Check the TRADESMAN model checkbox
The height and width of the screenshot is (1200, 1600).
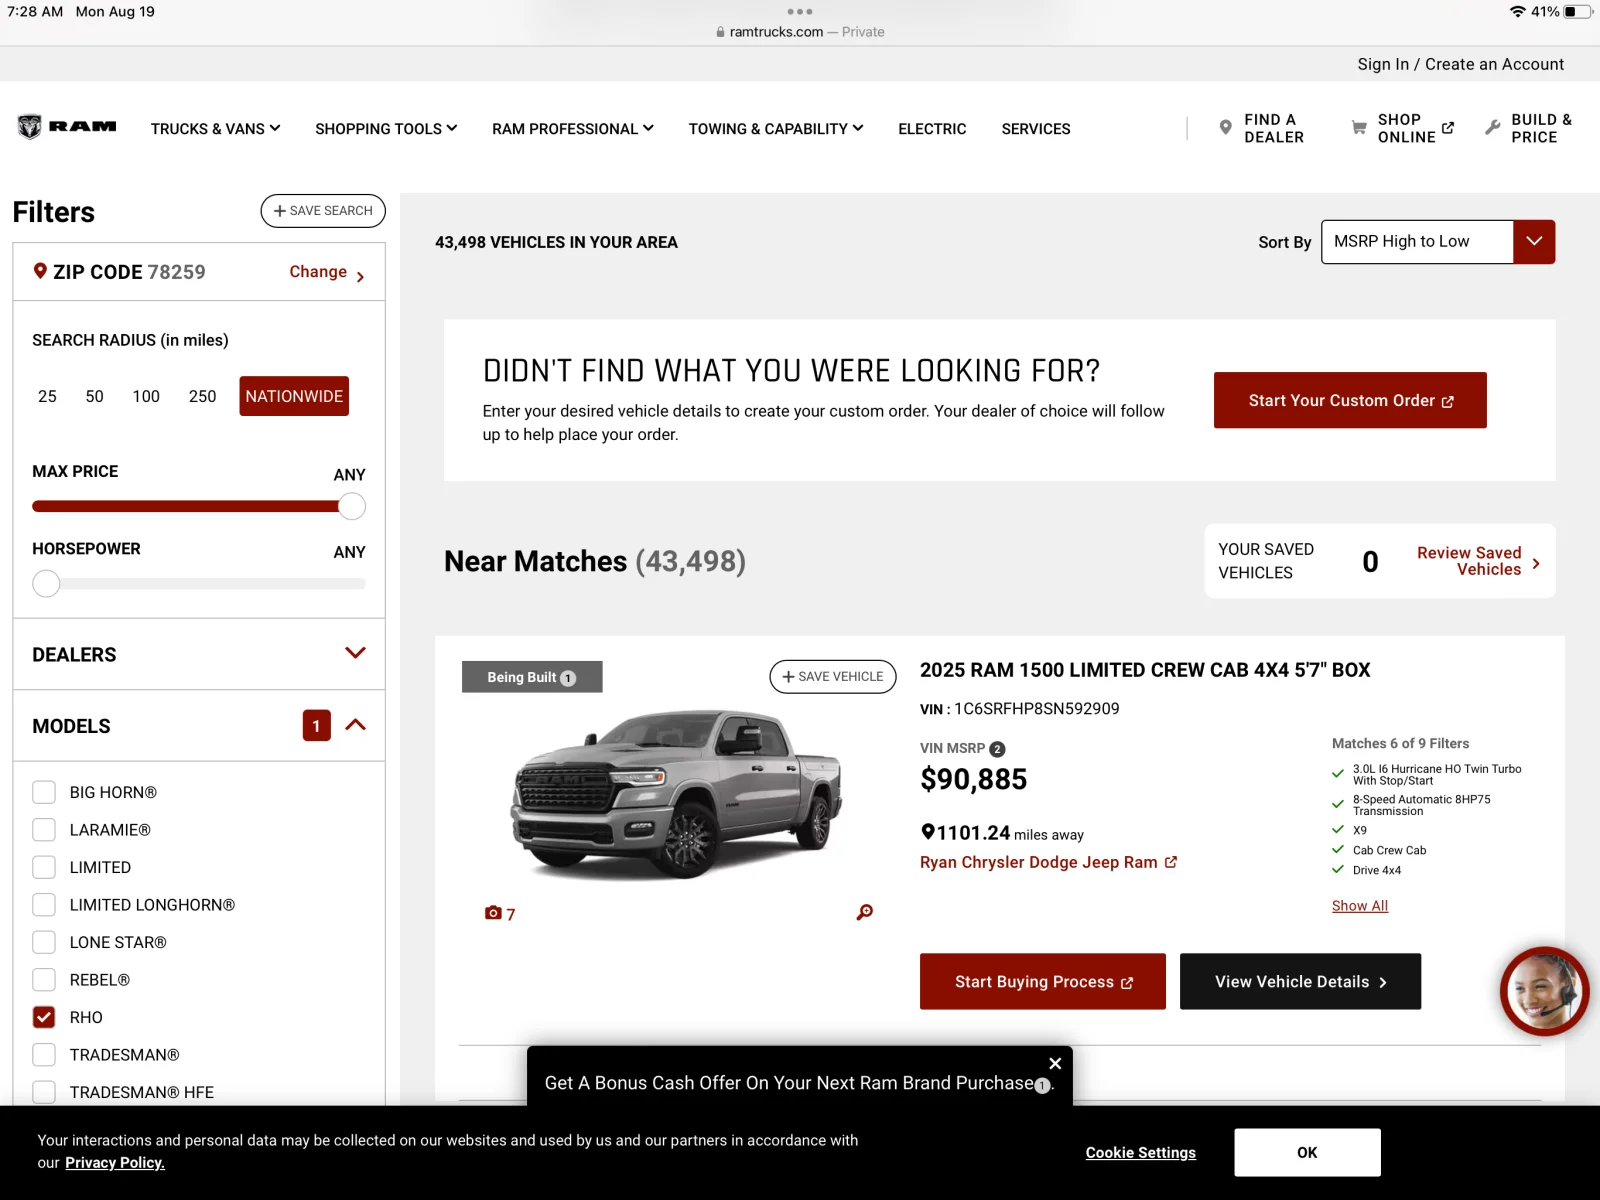click(x=44, y=1055)
